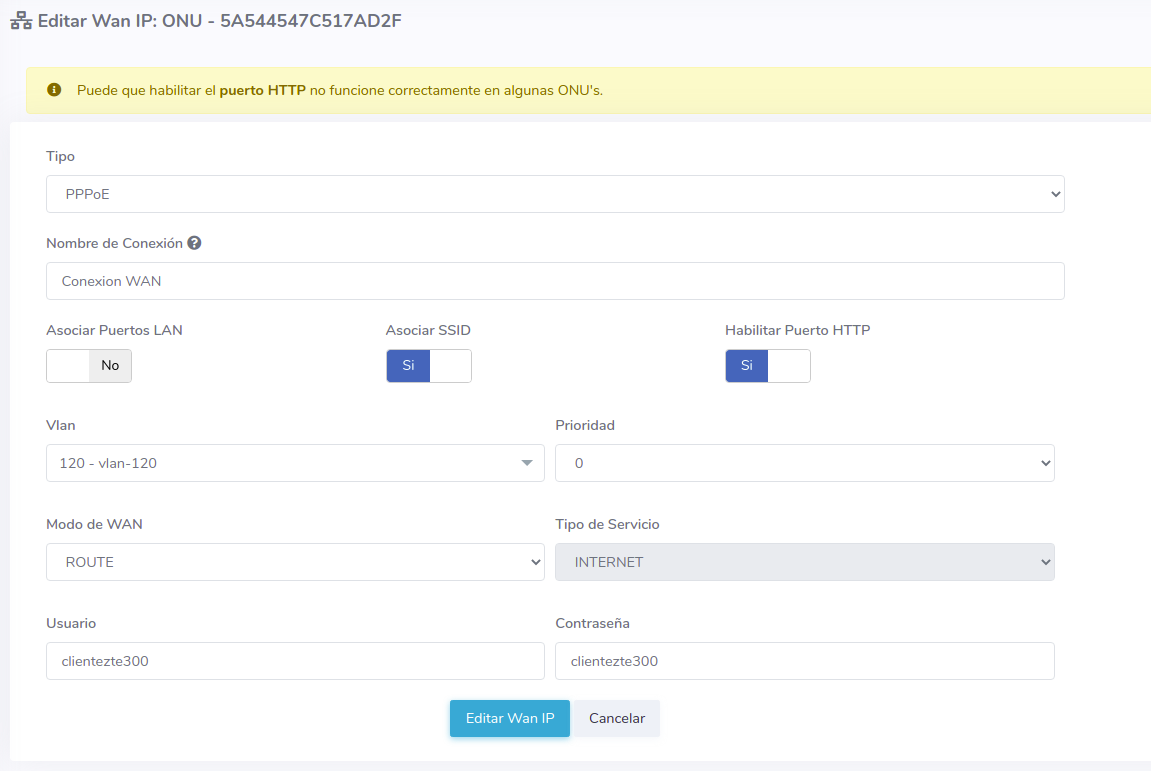Click the bold puerto HTTP text in the alert
The width and height of the screenshot is (1151, 771).
262,90
